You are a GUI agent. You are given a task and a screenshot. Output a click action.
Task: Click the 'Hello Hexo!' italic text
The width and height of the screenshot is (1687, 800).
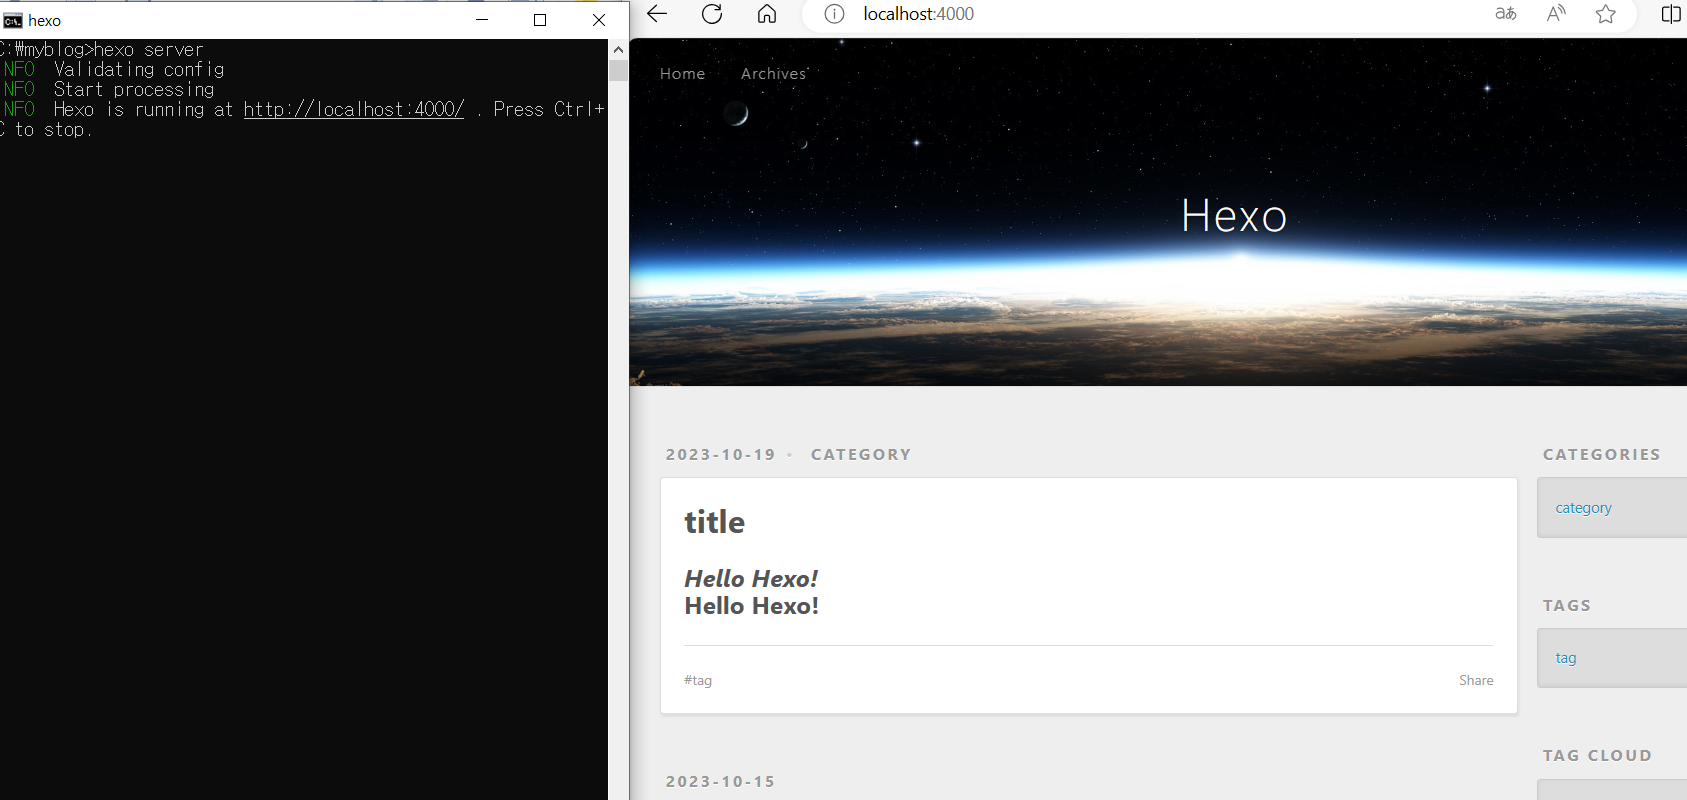coord(751,579)
